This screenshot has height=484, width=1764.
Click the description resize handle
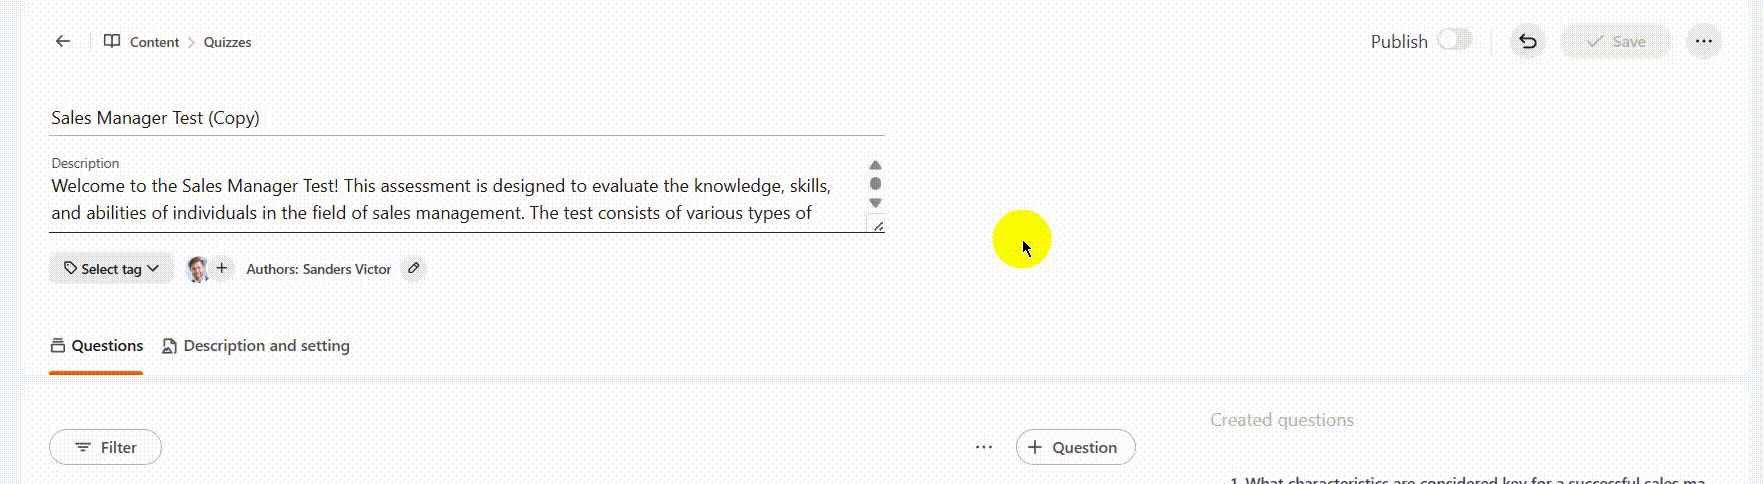click(878, 227)
